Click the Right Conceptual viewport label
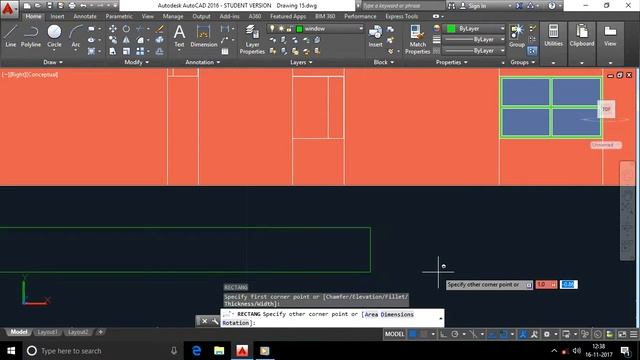 tap(30, 75)
